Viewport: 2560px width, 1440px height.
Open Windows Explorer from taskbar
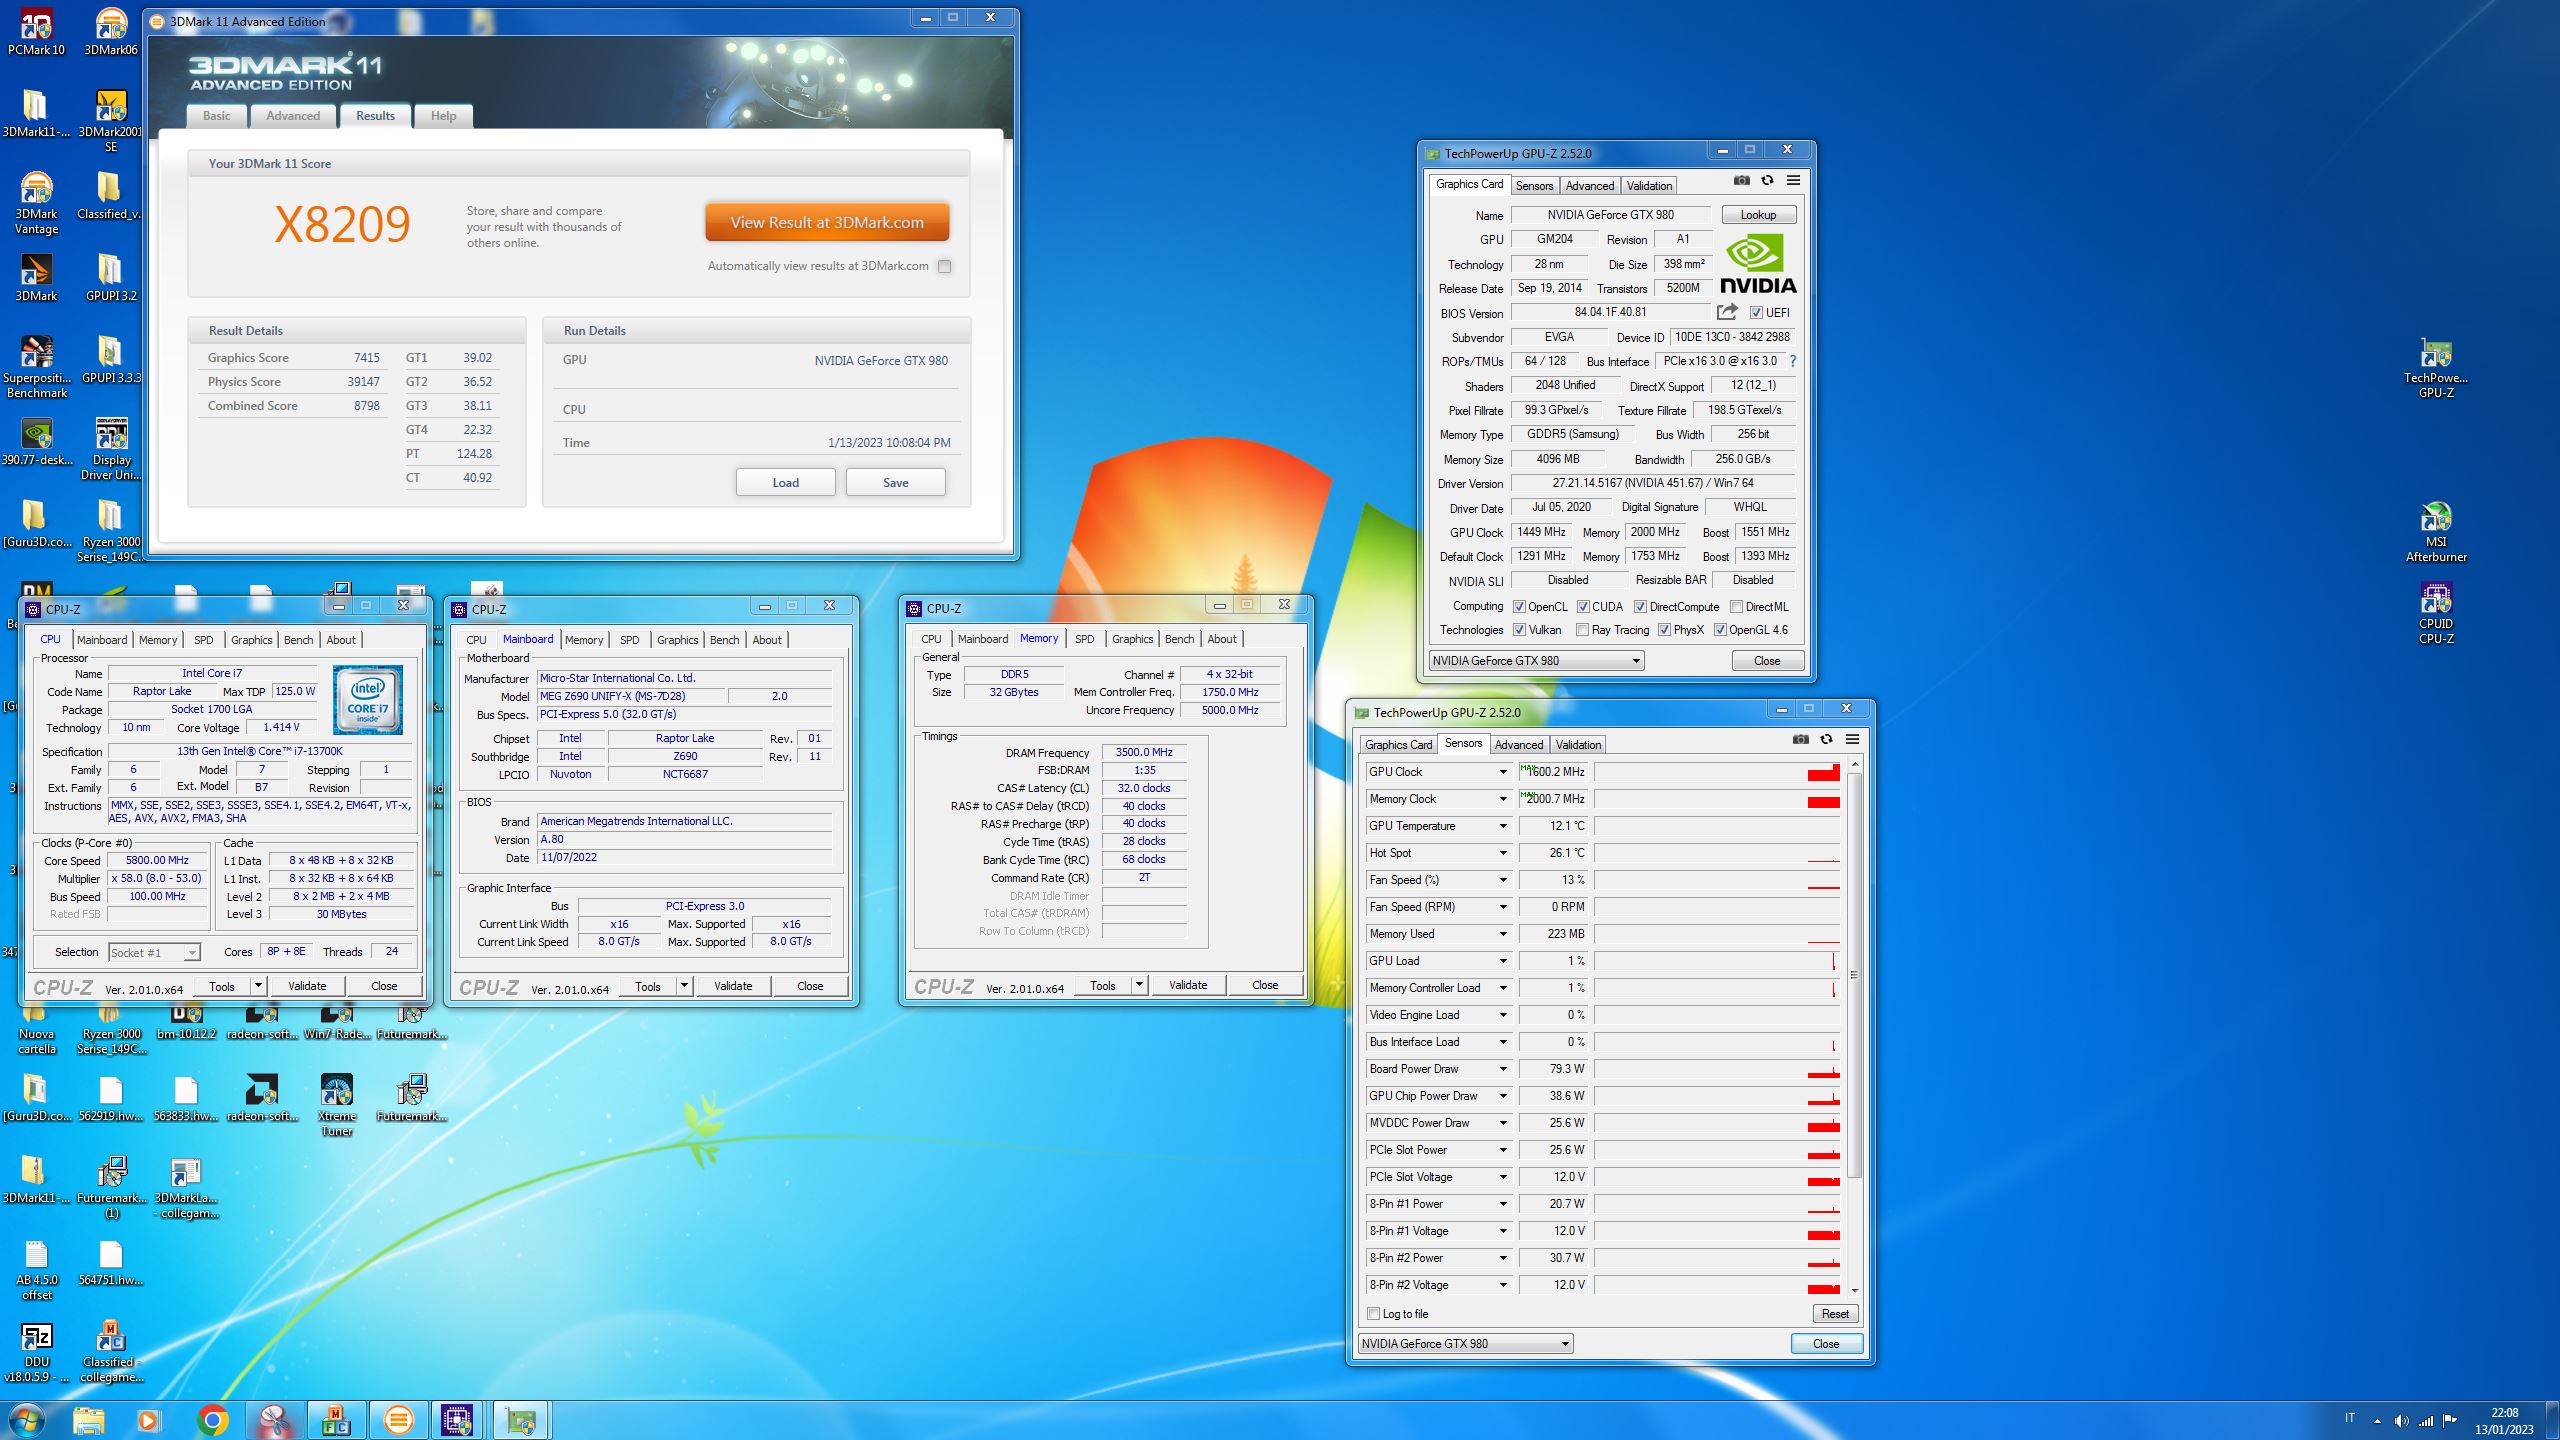point(88,1420)
